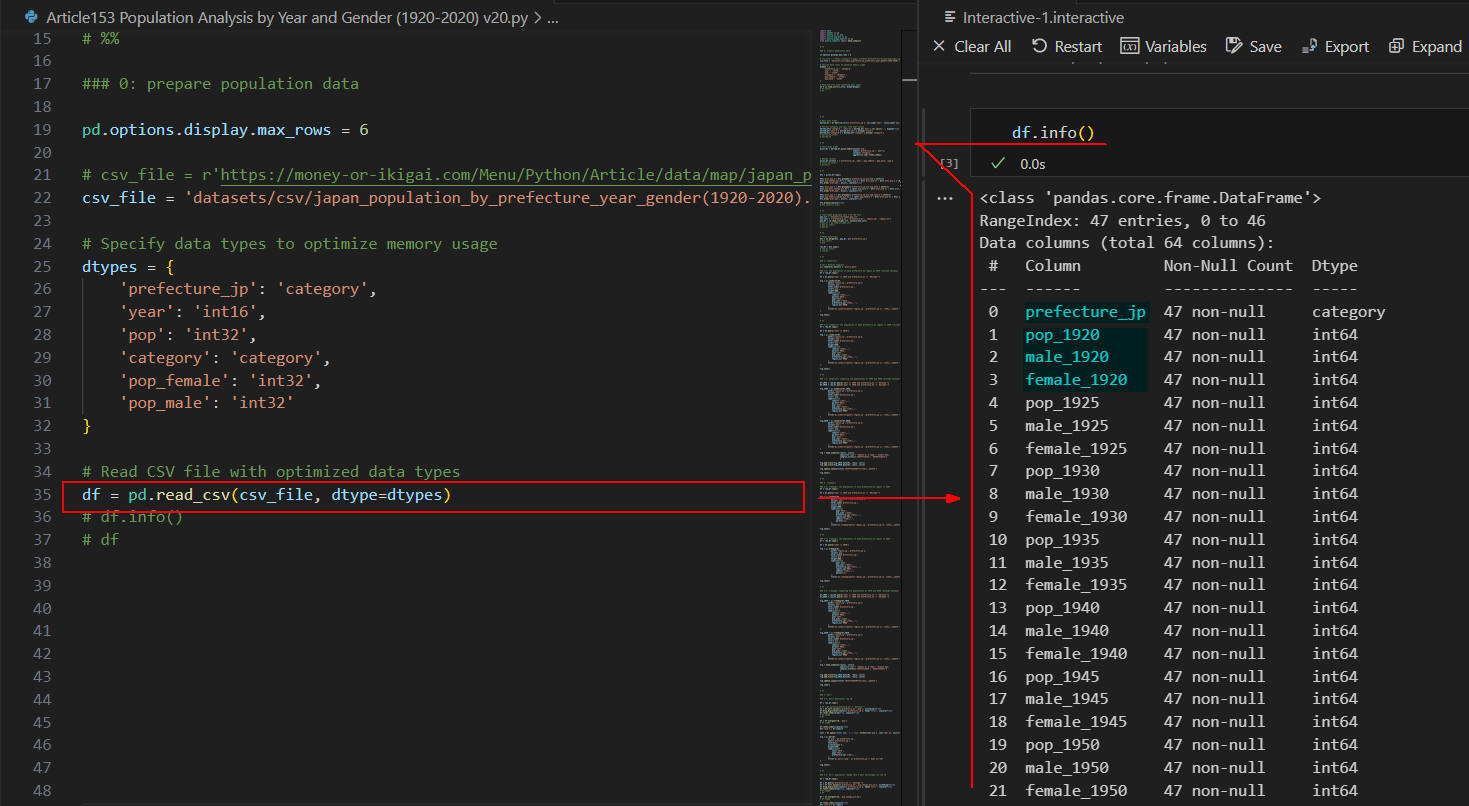Click the female_1930 output row name
1469x806 pixels.
(1076, 517)
